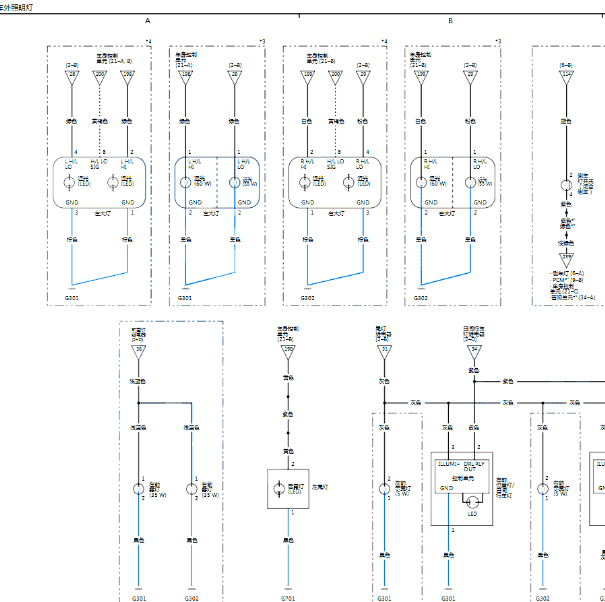605x602 pixels.
Task: Click the "(21-A, B)" control unit reference
Action: (118, 61)
